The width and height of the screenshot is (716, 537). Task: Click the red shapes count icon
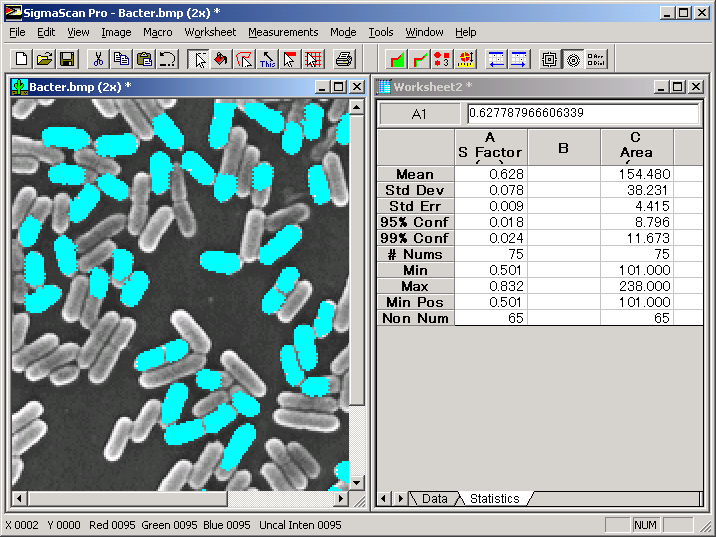click(442, 59)
